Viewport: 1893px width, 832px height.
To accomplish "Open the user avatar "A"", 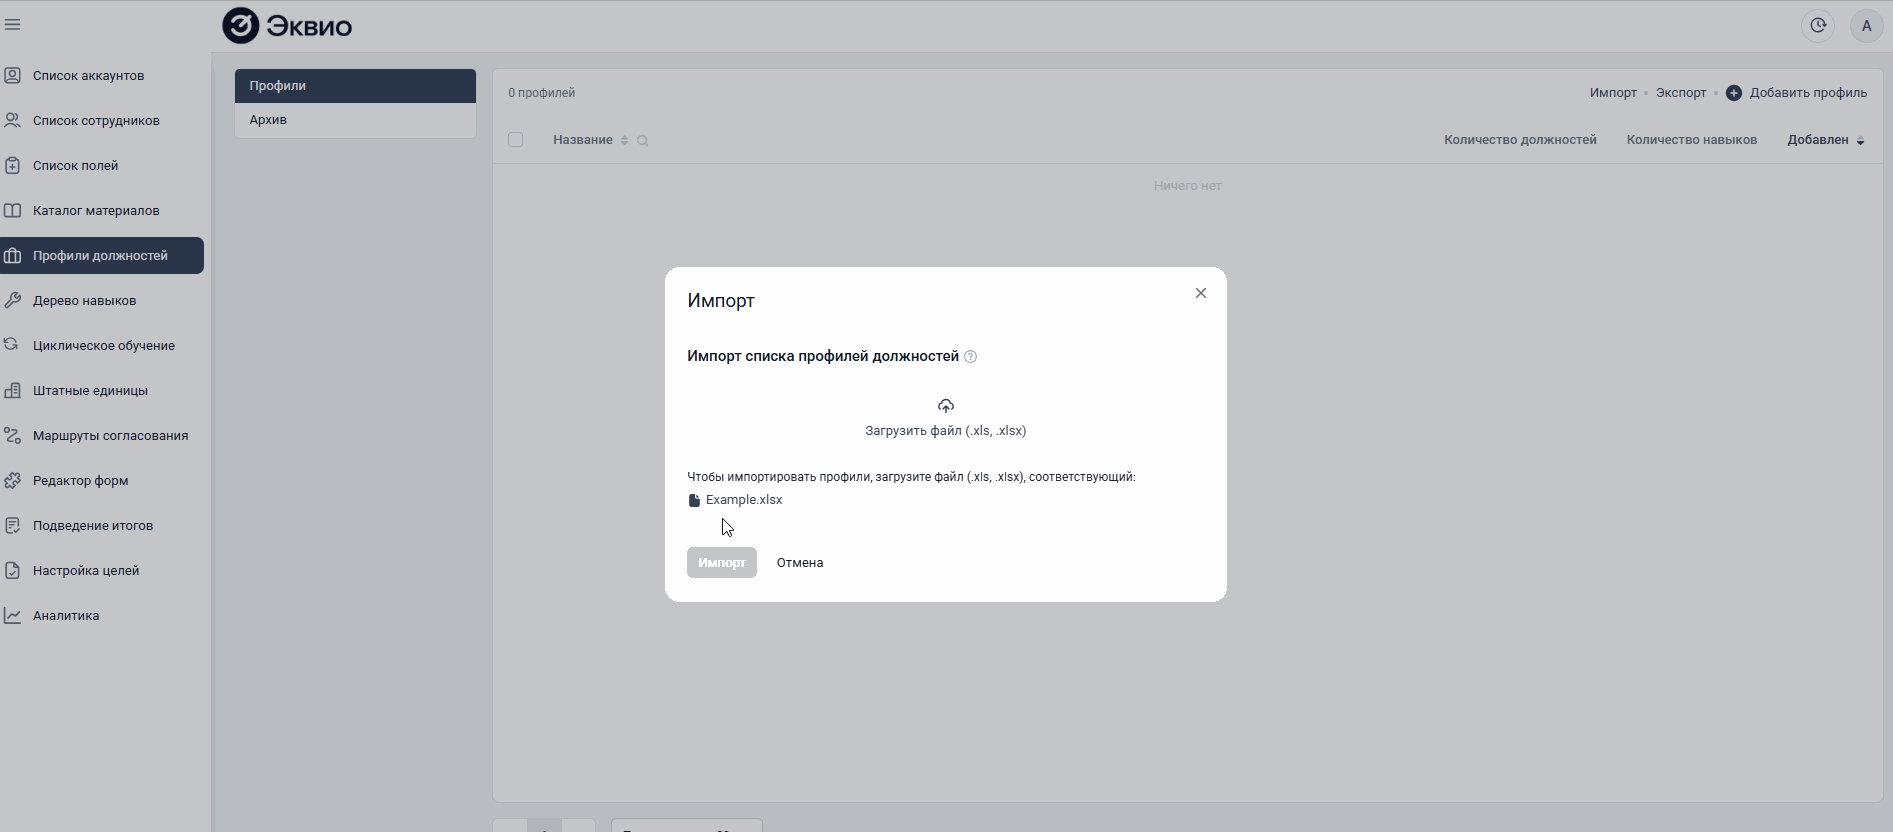I will (x=1866, y=26).
